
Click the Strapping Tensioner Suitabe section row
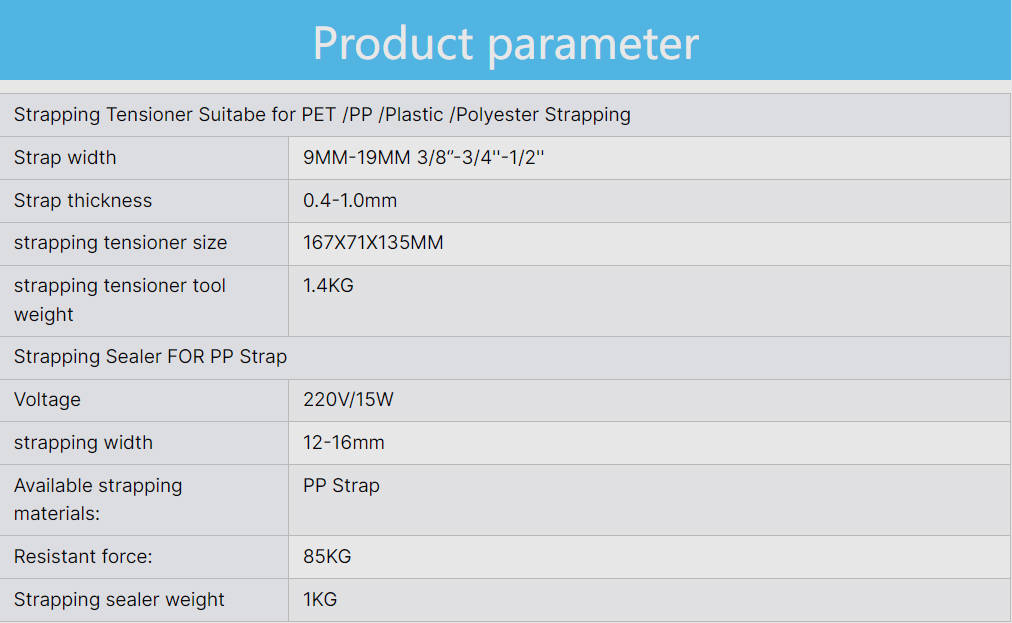[322, 114]
